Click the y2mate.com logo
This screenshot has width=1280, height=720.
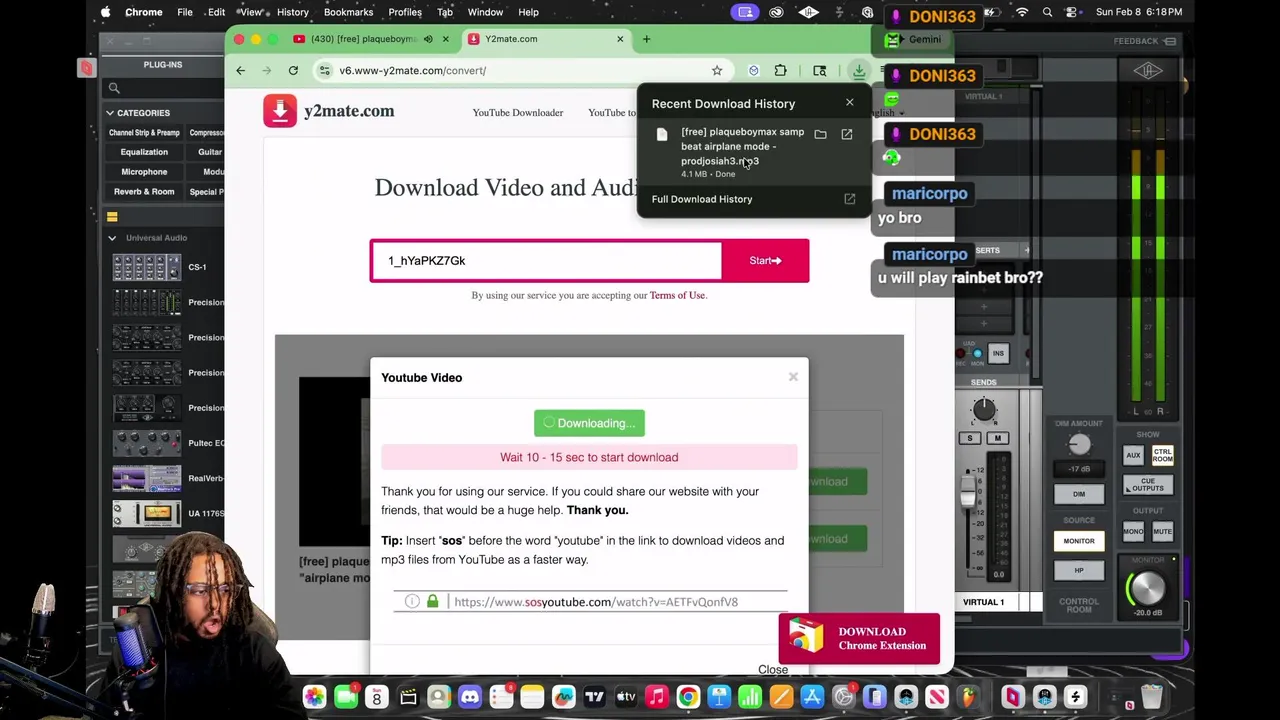tap(329, 111)
